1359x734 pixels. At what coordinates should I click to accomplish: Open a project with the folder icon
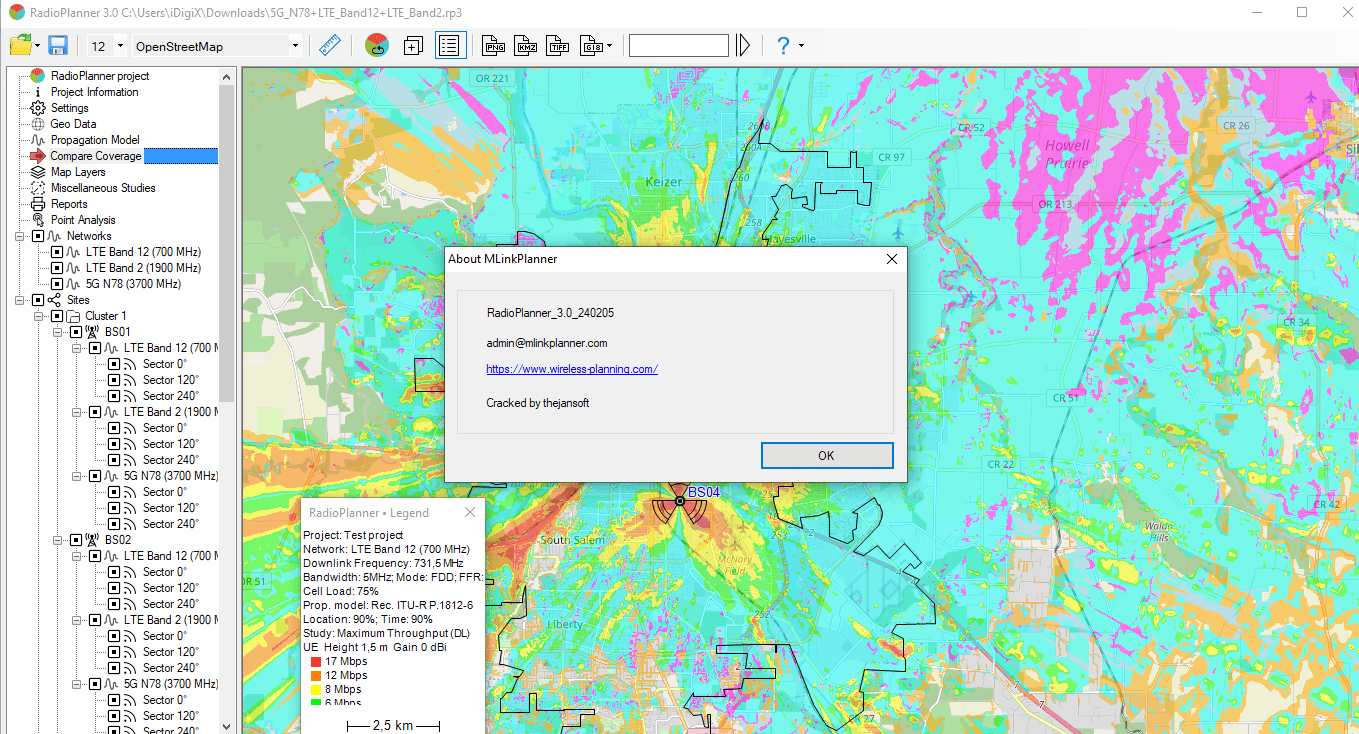[20, 46]
